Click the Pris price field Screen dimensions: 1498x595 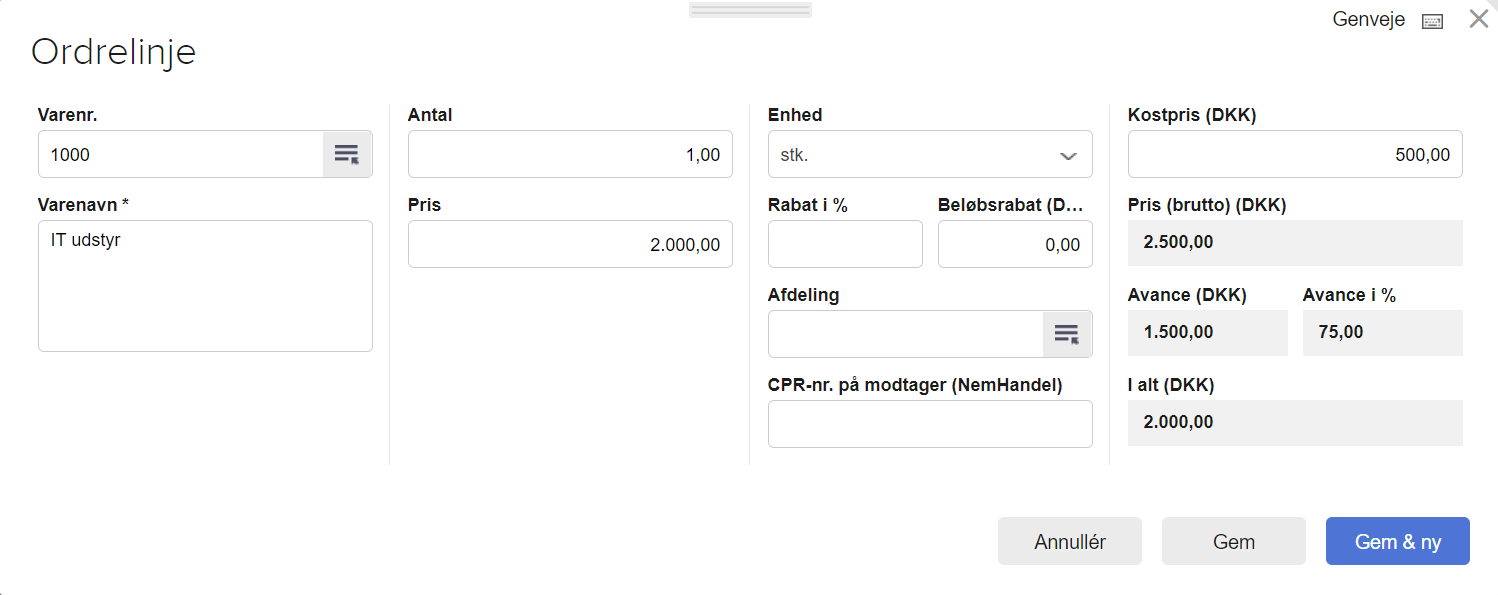pyautogui.click(x=570, y=244)
